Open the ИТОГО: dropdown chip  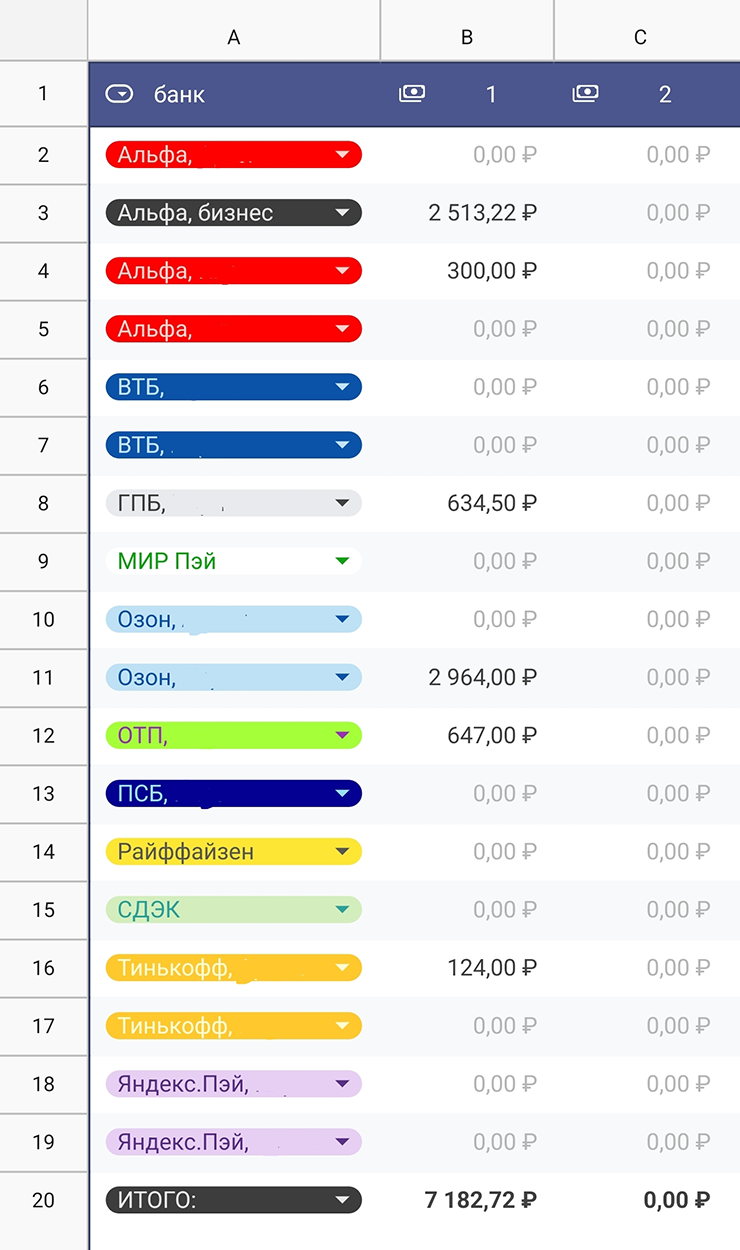coord(233,1200)
